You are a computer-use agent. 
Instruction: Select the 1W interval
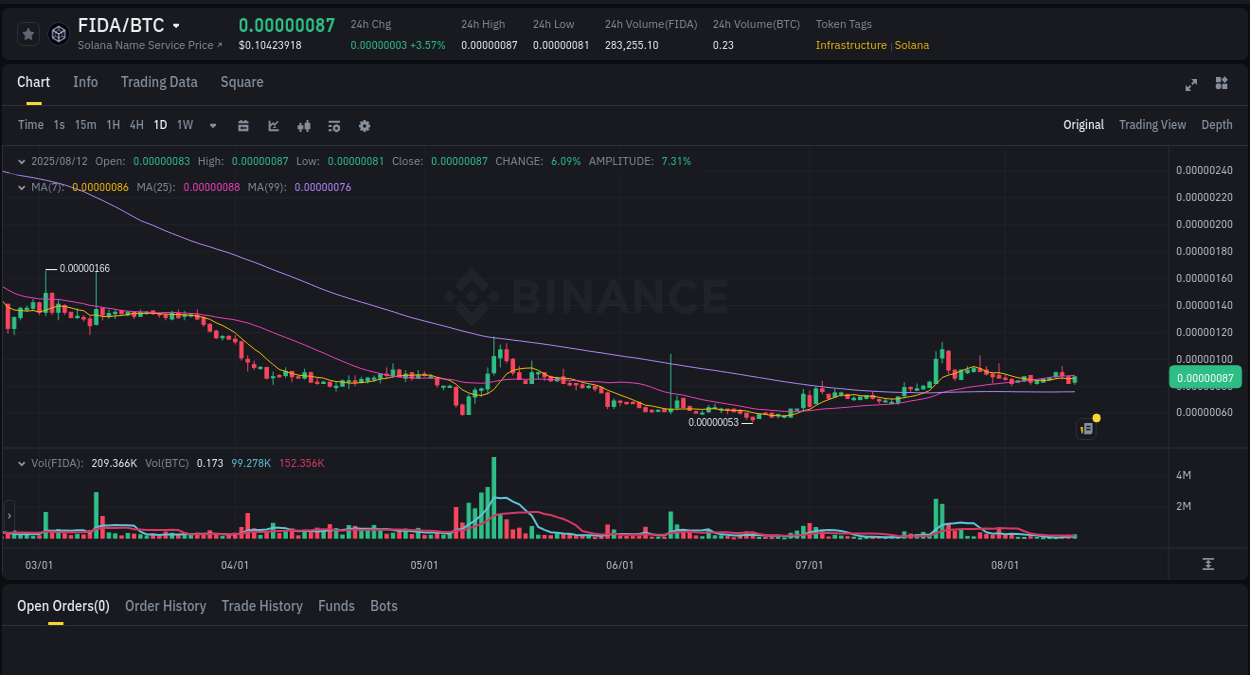point(185,125)
